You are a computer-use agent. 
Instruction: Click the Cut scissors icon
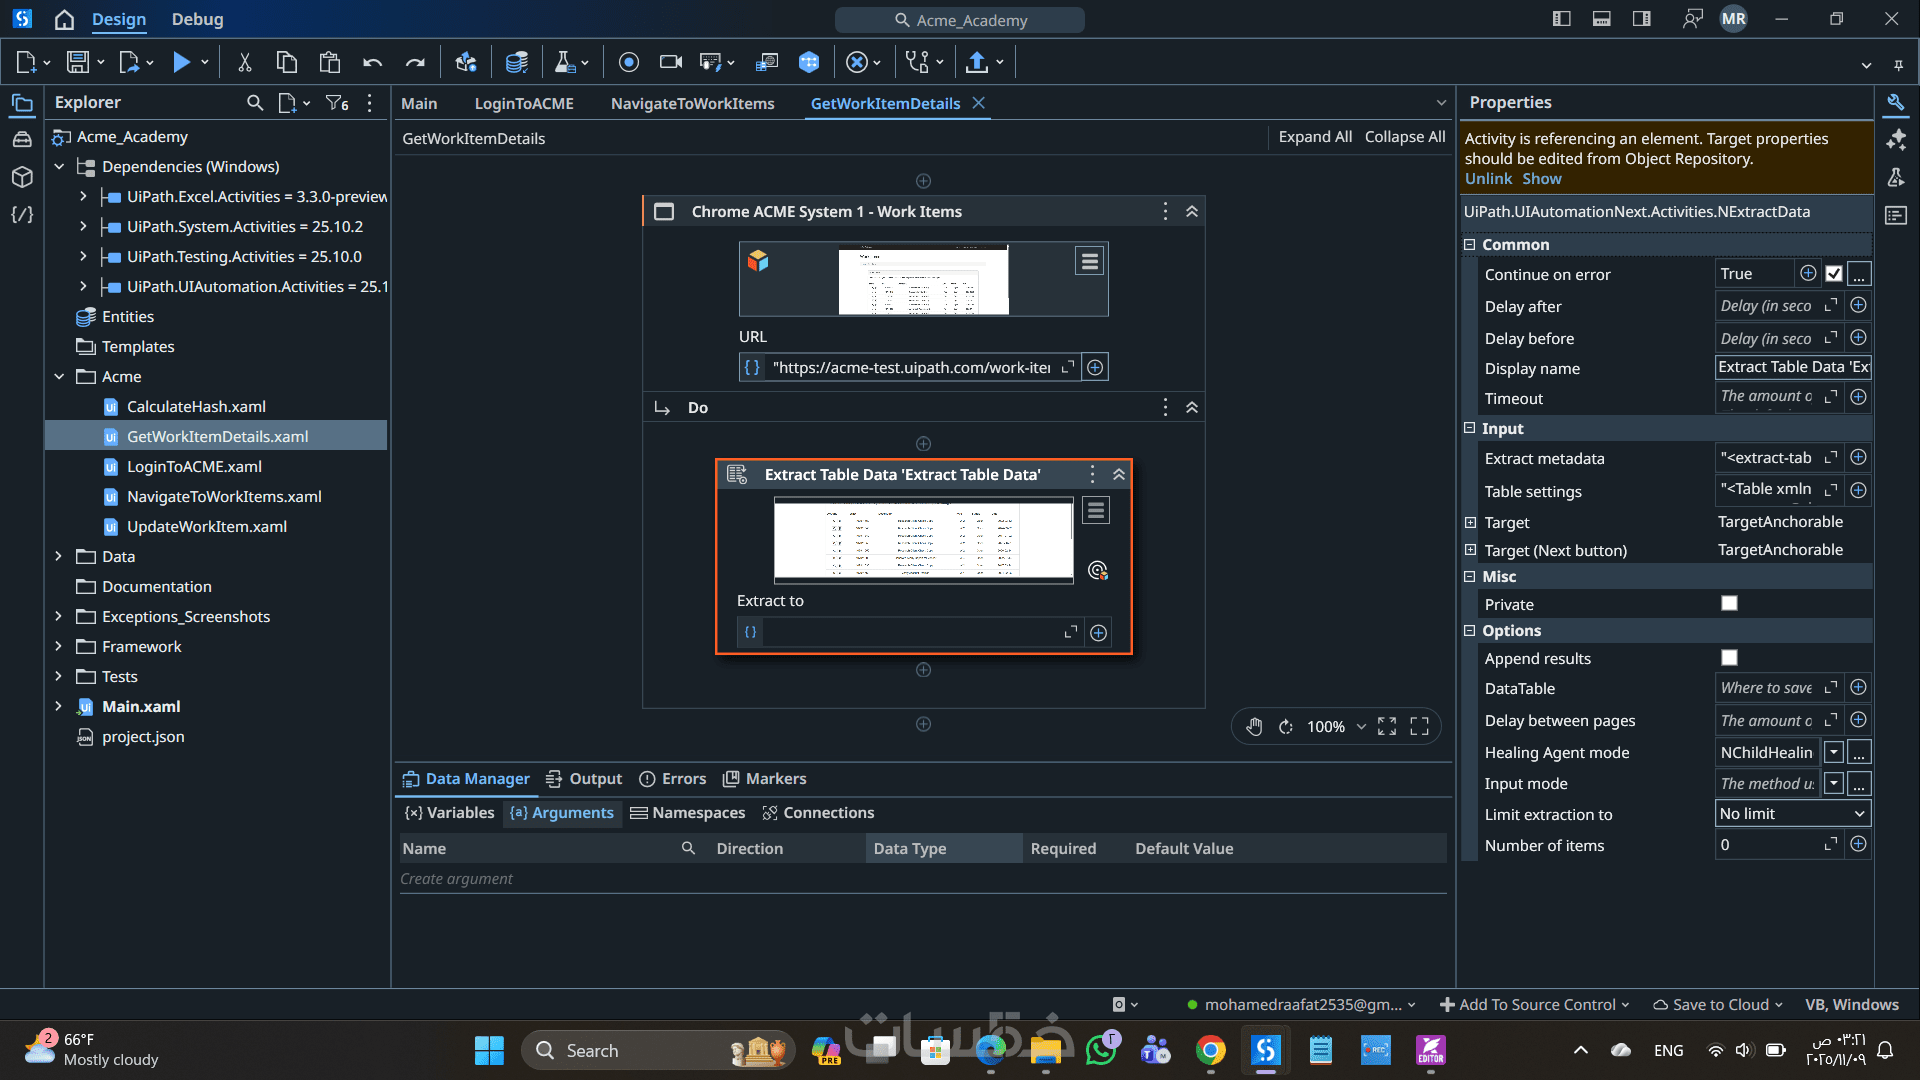point(244,62)
